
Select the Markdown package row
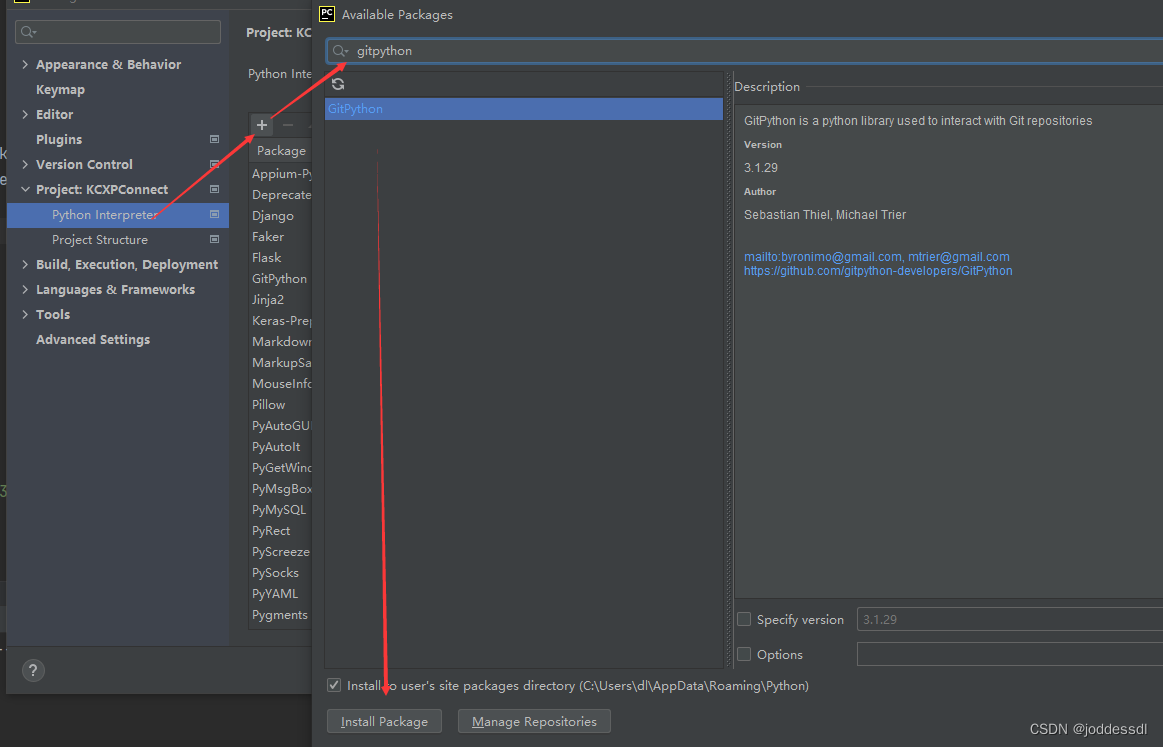tap(280, 342)
